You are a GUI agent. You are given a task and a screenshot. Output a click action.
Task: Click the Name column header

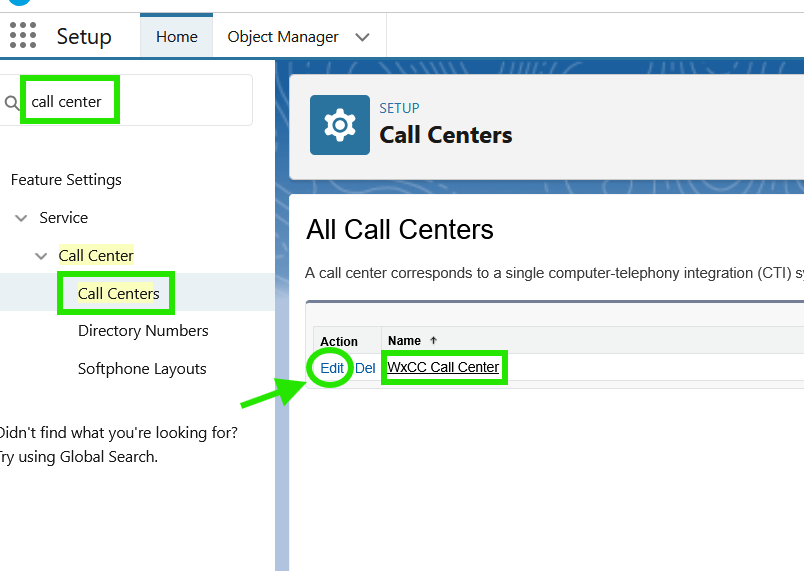(404, 340)
